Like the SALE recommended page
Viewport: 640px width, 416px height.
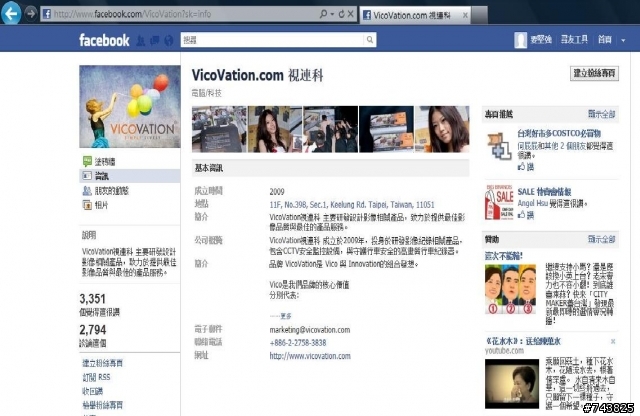point(526,215)
